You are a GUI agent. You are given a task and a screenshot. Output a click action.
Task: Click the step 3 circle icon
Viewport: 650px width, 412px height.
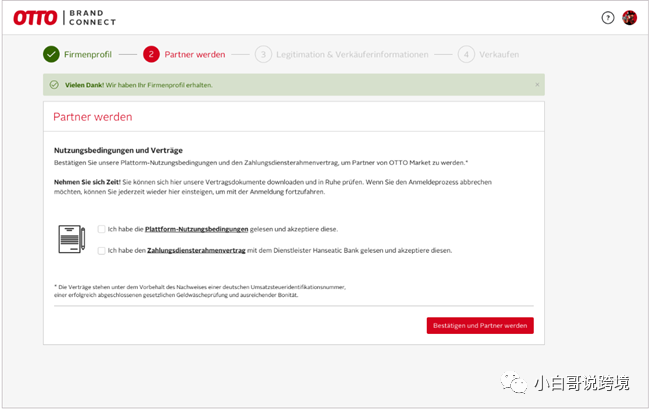(263, 54)
